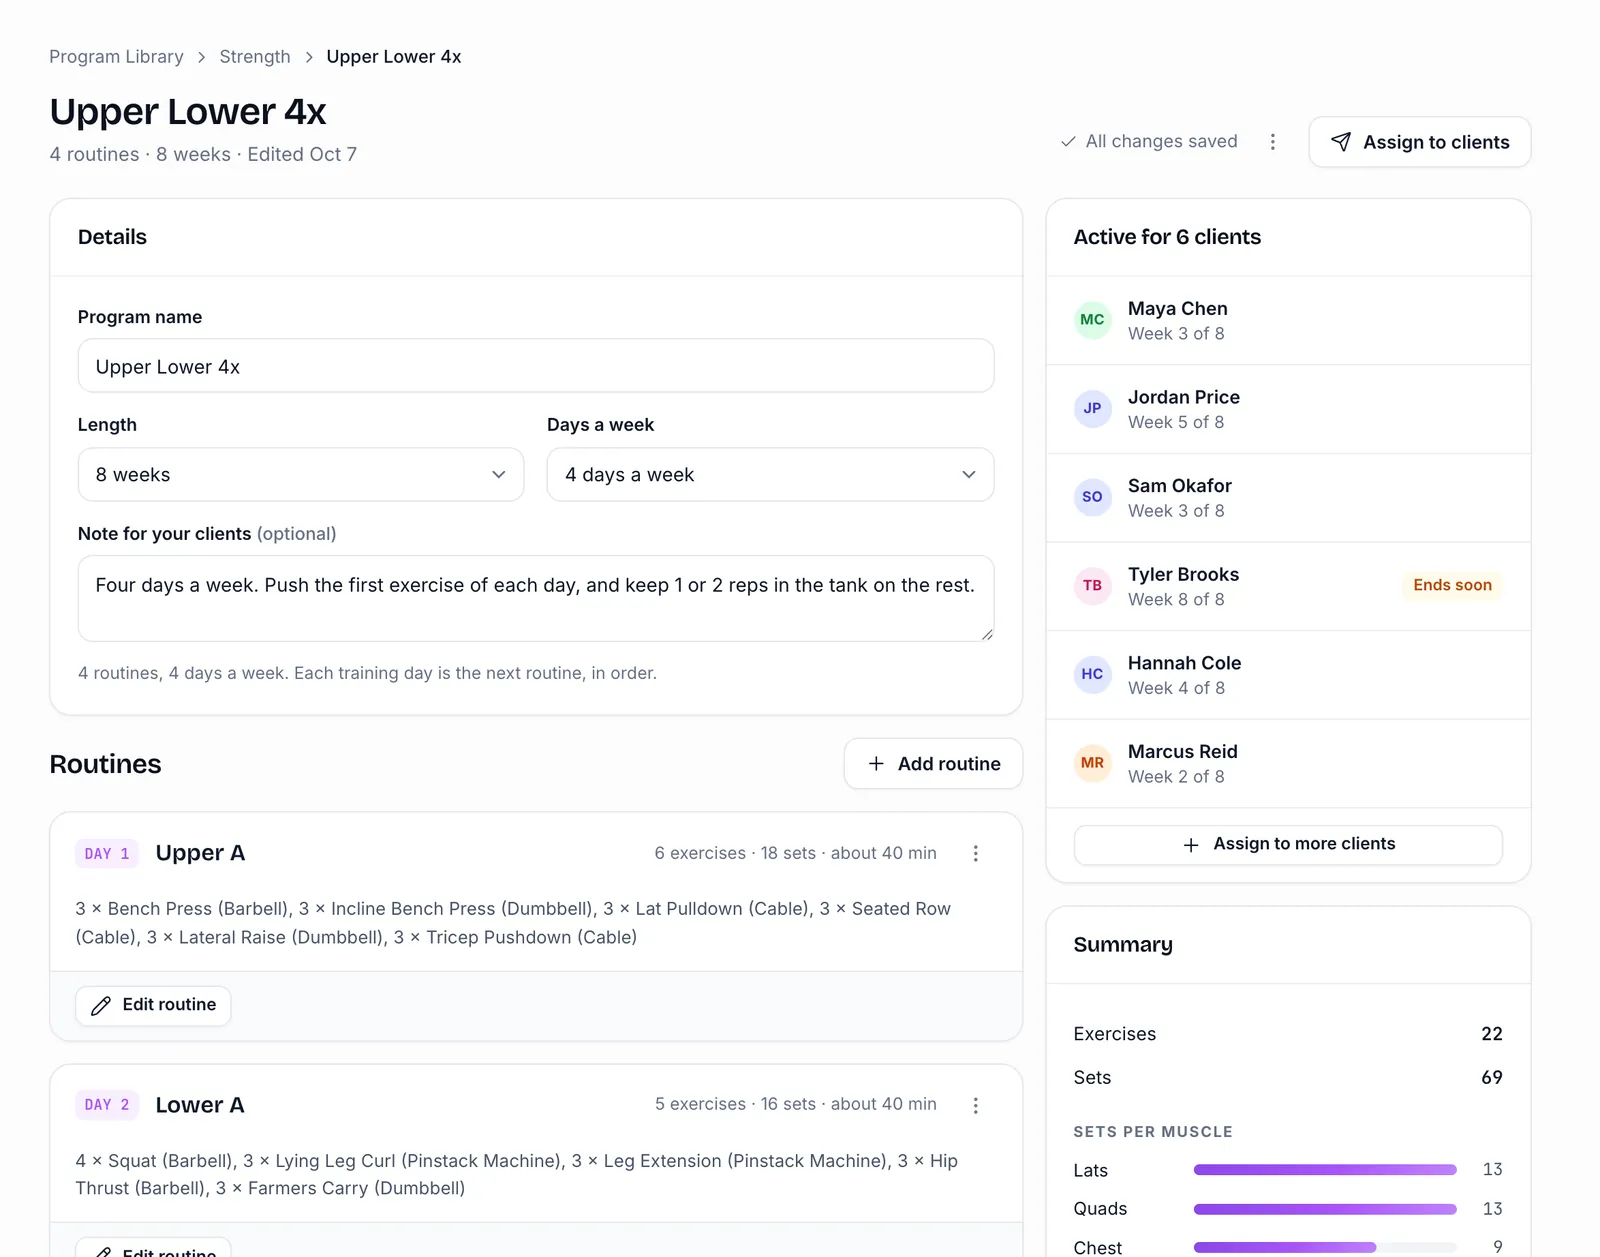Screen dimensions: 1600x1257
Task: Click Assign to clients button
Action: point(1420,142)
